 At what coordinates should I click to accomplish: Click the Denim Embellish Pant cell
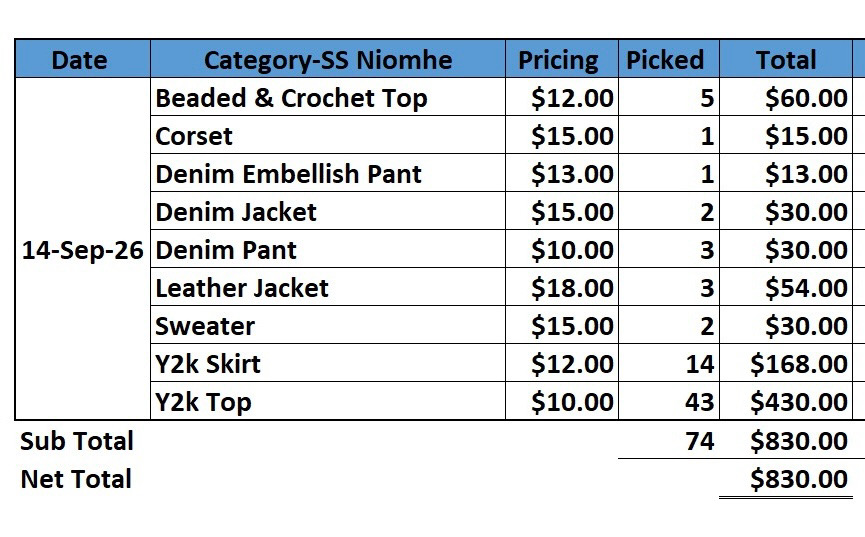click(328, 173)
